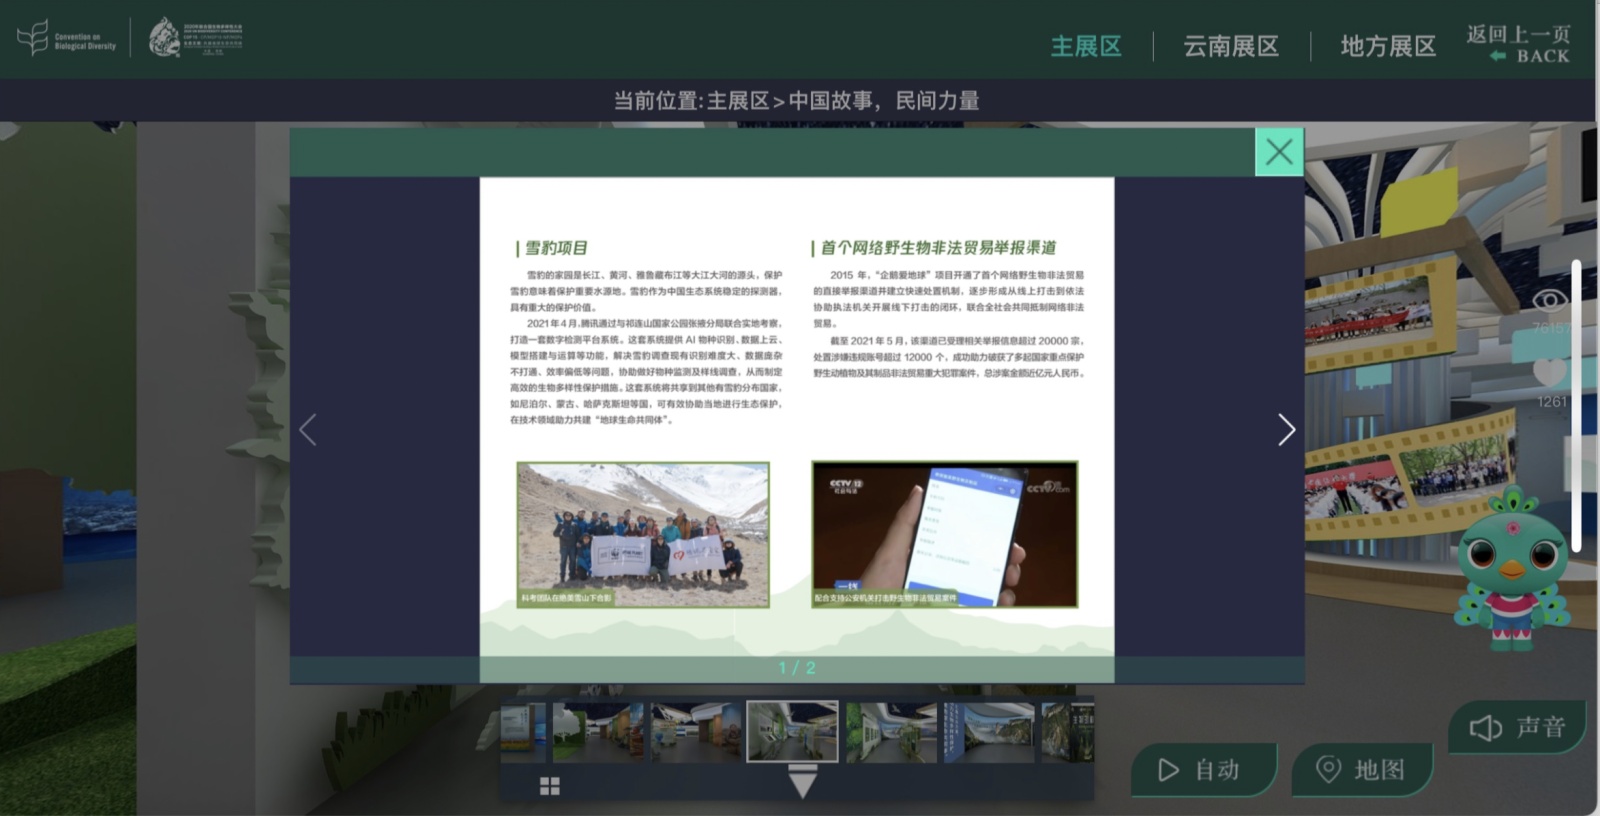The width and height of the screenshot is (1600, 816).
Task: Open the CCTV phone screenshot image
Action: pyautogui.click(x=945, y=534)
